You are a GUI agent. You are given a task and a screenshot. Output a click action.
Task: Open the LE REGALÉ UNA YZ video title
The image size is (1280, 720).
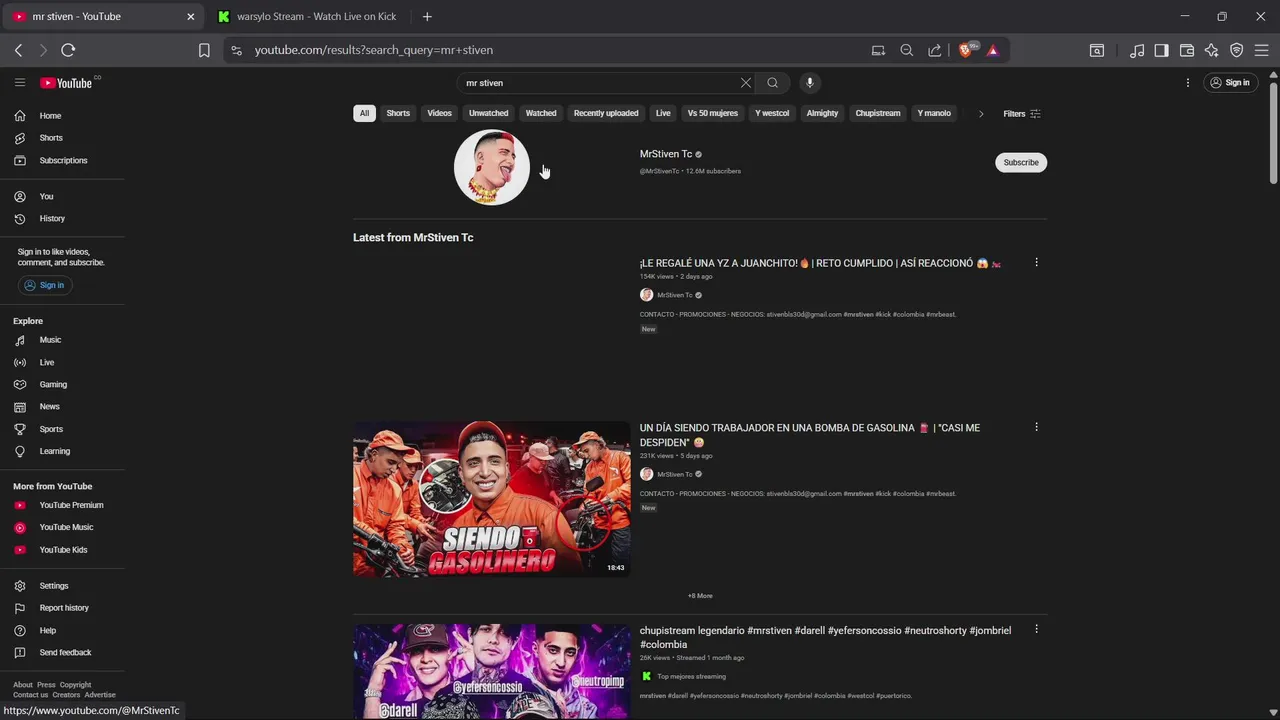click(x=820, y=263)
